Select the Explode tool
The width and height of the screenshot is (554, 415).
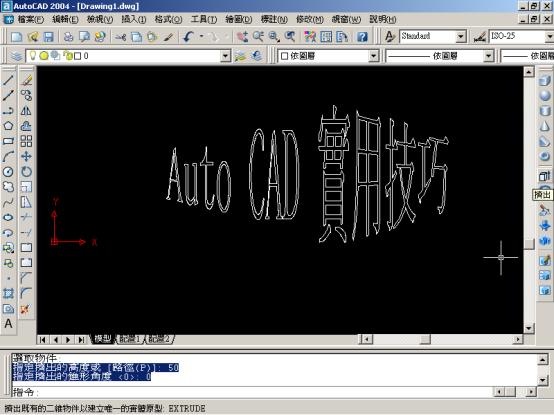pyautogui.click(x=25, y=309)
